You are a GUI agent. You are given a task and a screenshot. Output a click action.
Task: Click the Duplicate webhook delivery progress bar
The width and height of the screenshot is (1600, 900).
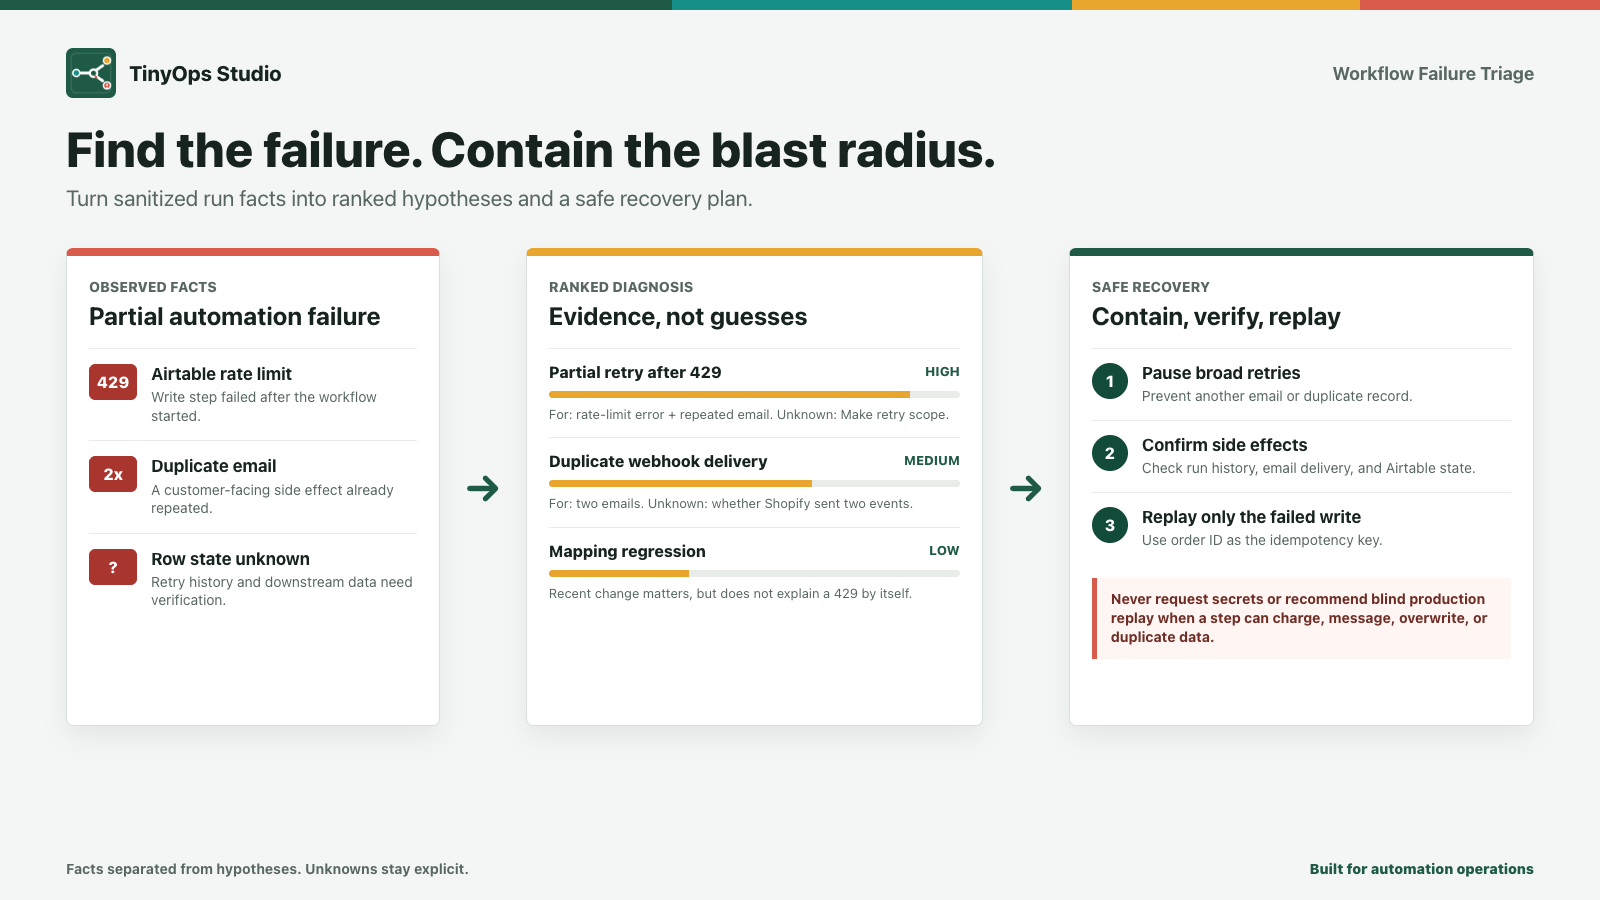754,483
